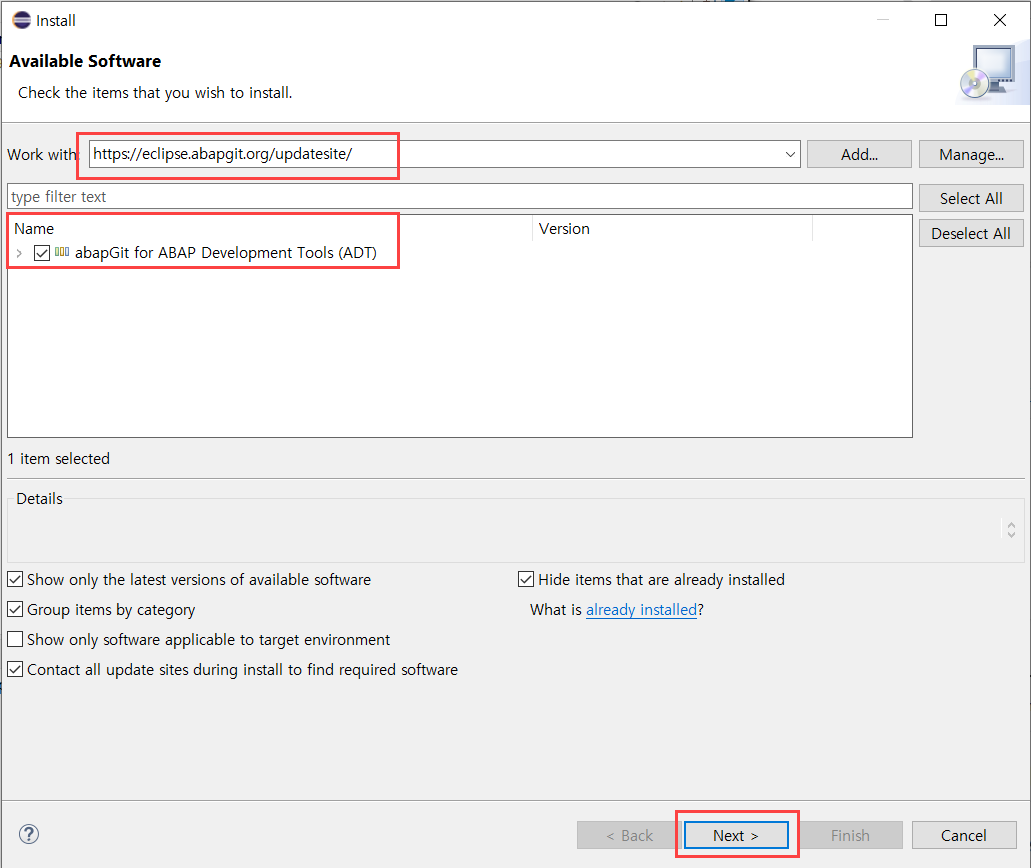Close the Install dialog window
The image size is (1031, 868).
[999, 20]
